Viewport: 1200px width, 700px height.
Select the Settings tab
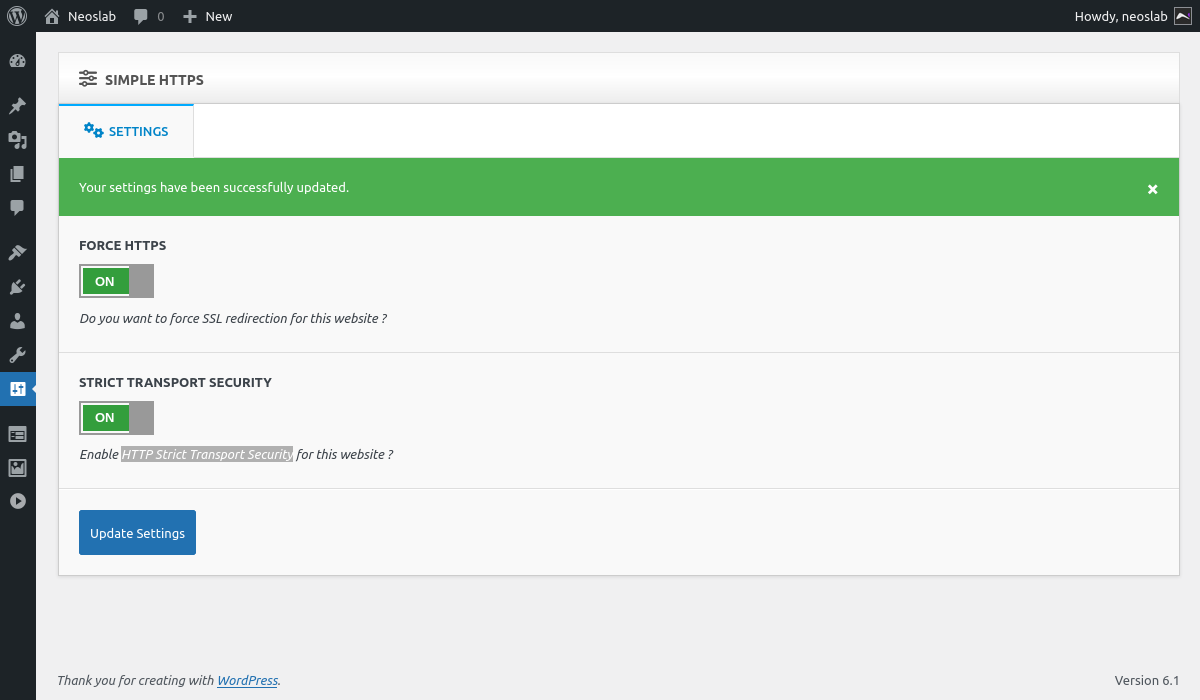pyautogui.click(x=126, y=131)
